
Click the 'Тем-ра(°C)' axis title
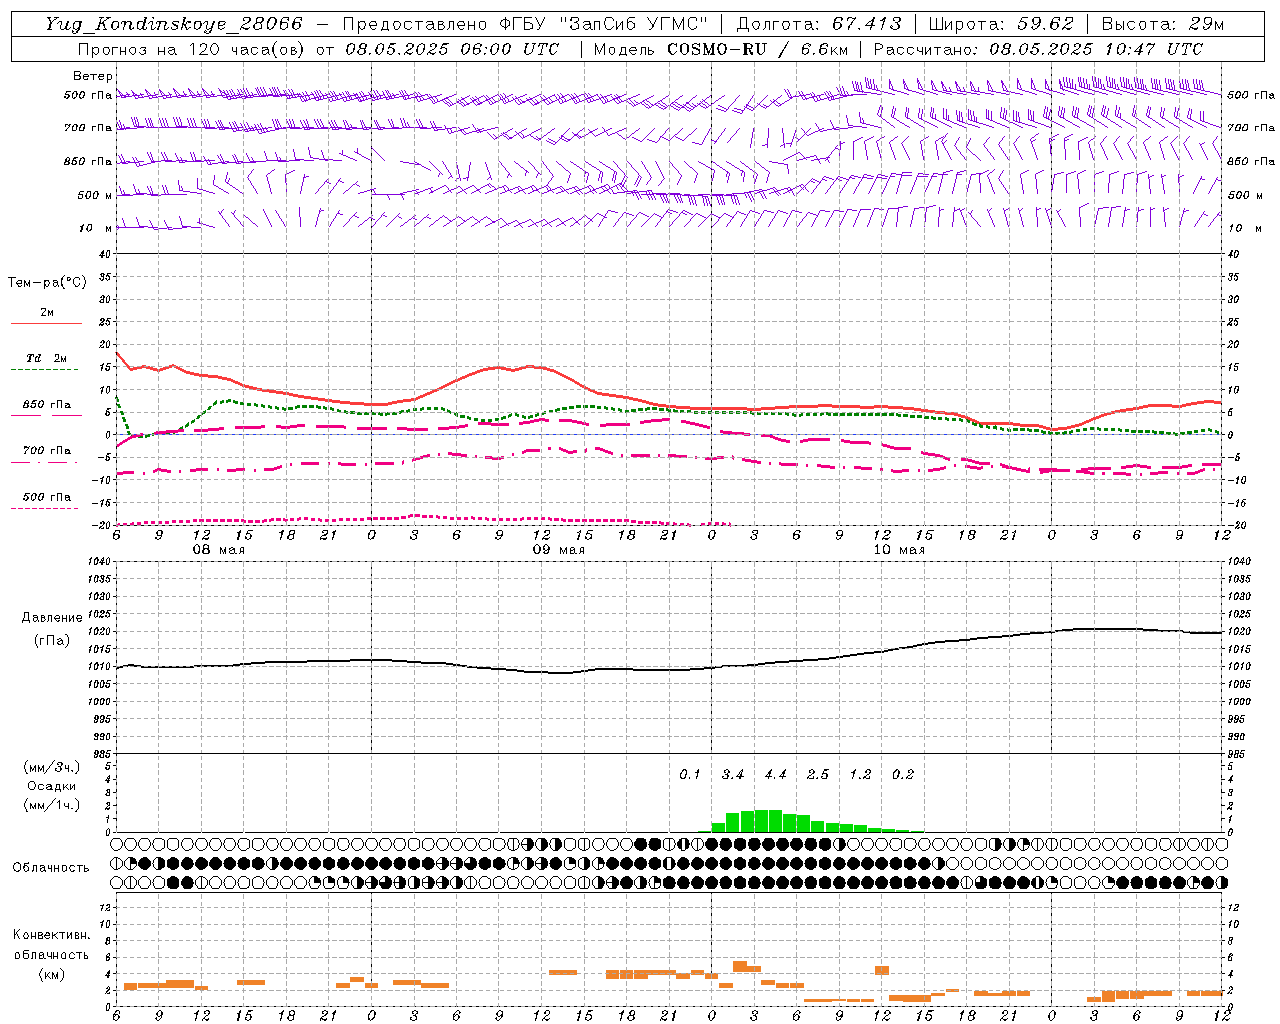point(47,283)
